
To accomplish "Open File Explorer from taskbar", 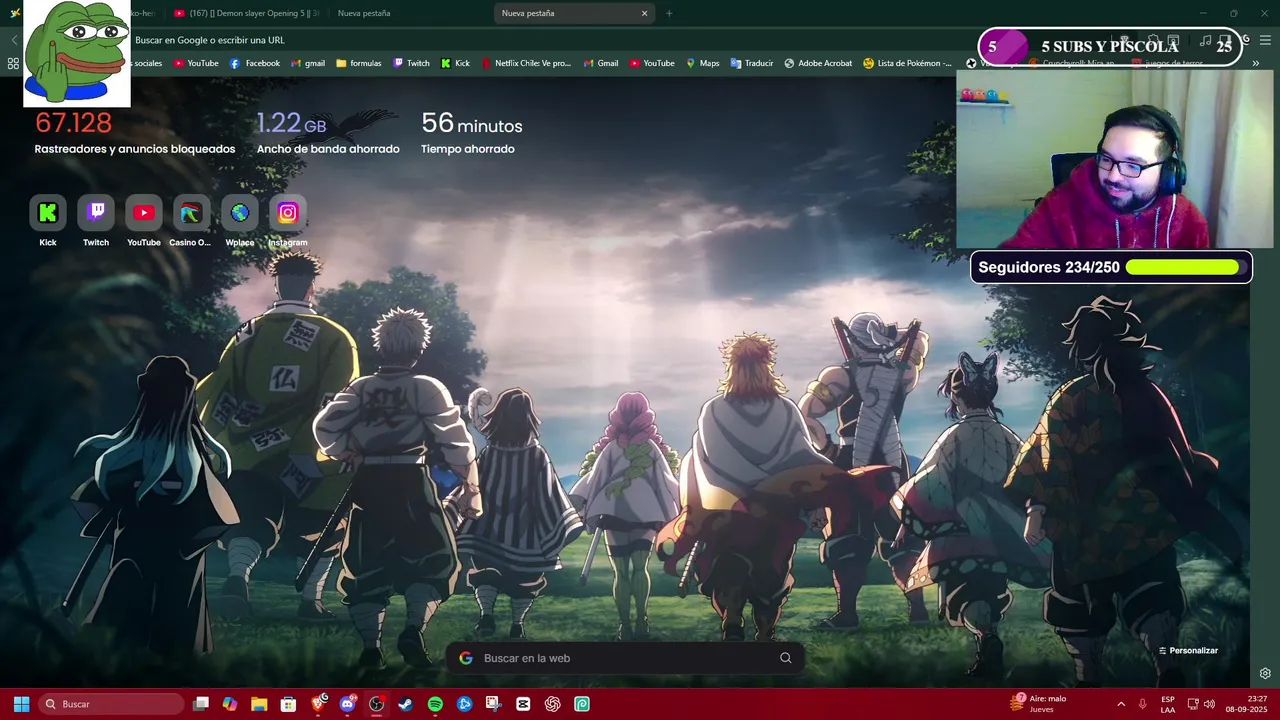I will point(259,704).
